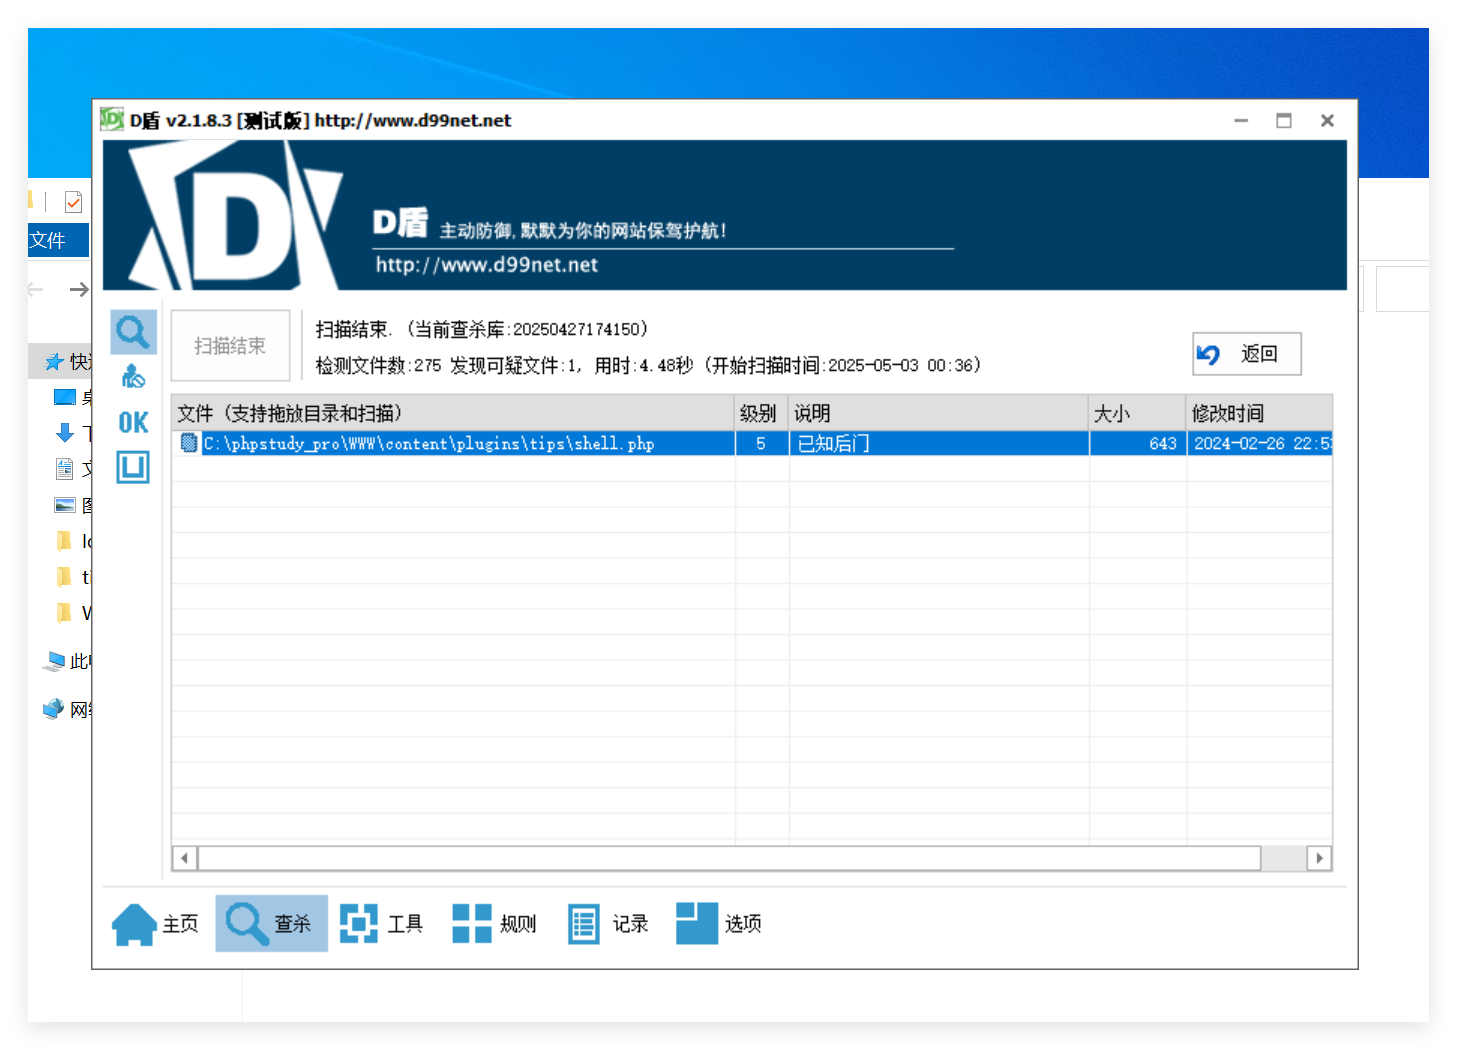
Task: Click the http://www.d99net.net banner link
Action: (x=487, y=265)
